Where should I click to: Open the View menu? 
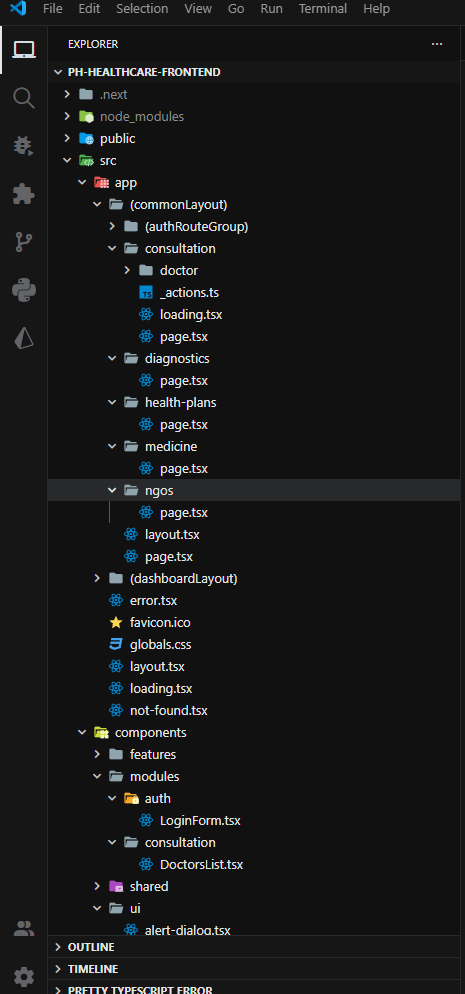pos(198,9)
